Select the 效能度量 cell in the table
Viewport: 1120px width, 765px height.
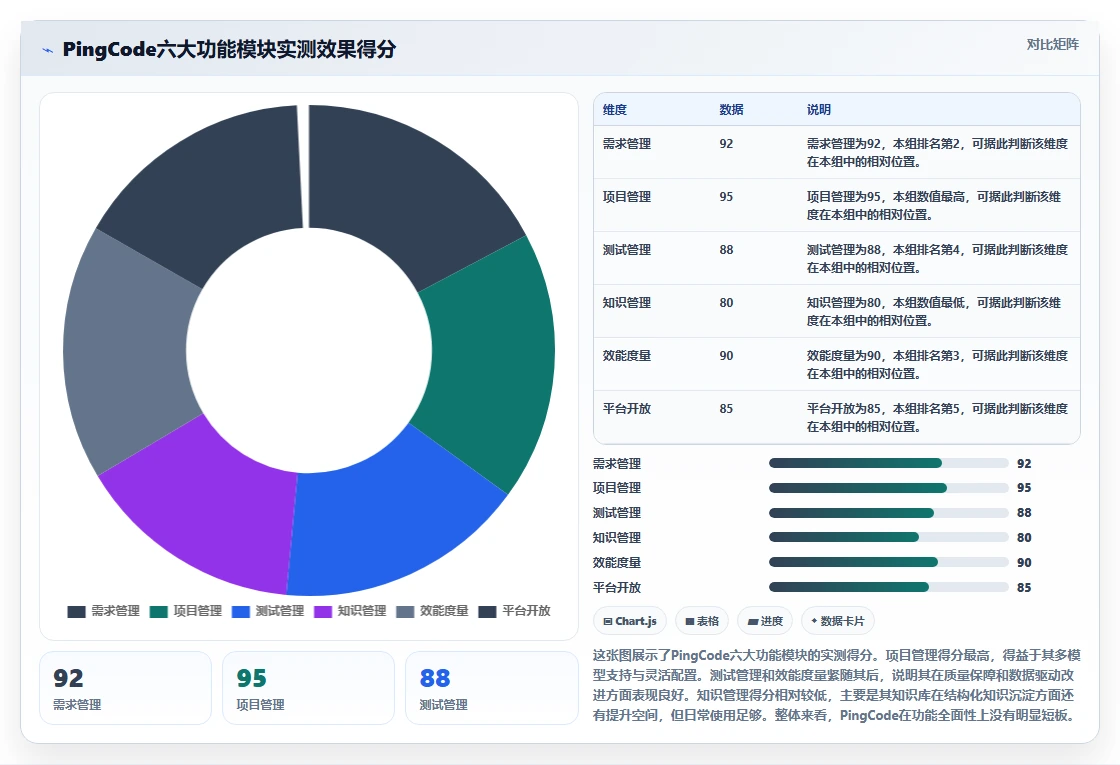click(626, 355)
